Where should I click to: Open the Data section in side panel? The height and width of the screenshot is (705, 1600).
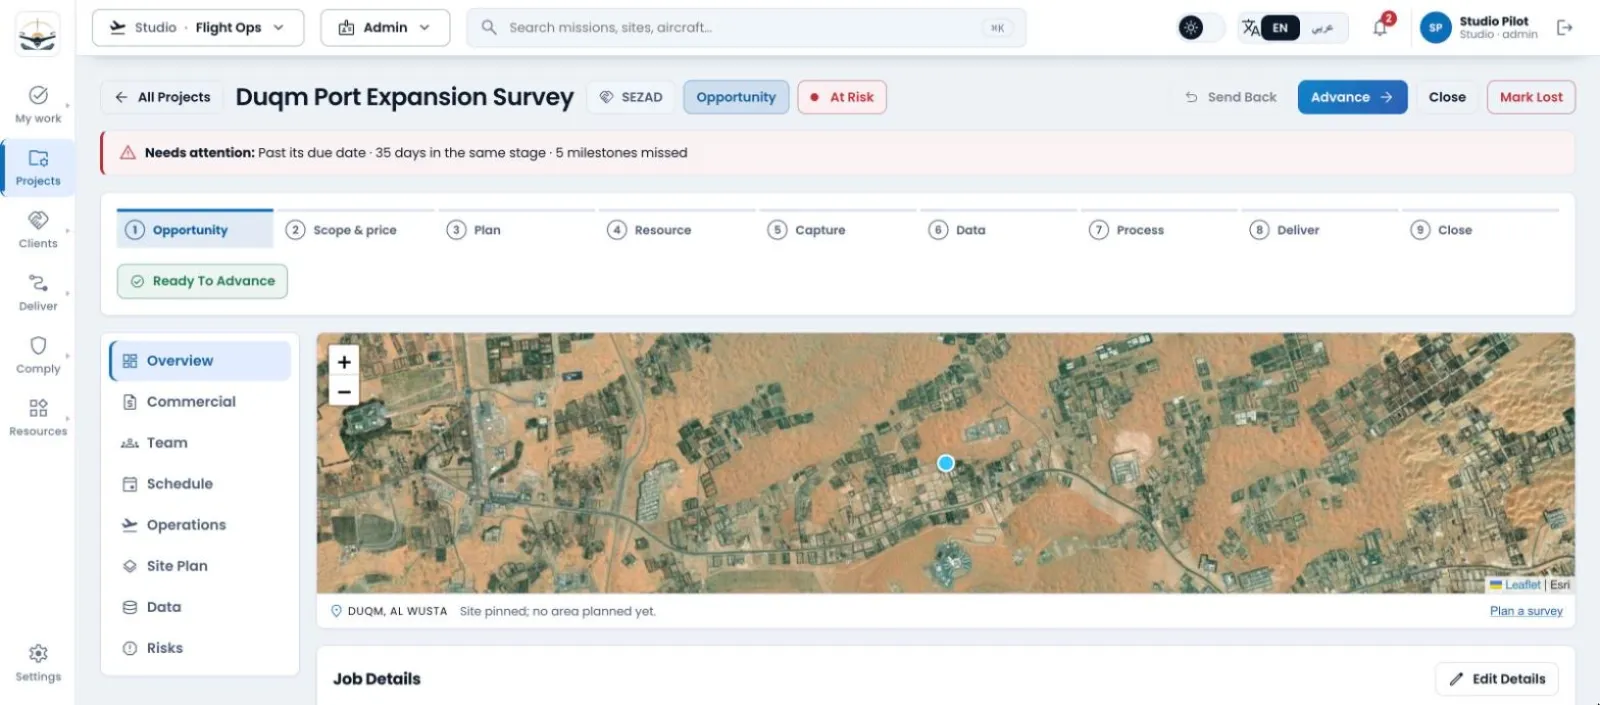[200, 607]
